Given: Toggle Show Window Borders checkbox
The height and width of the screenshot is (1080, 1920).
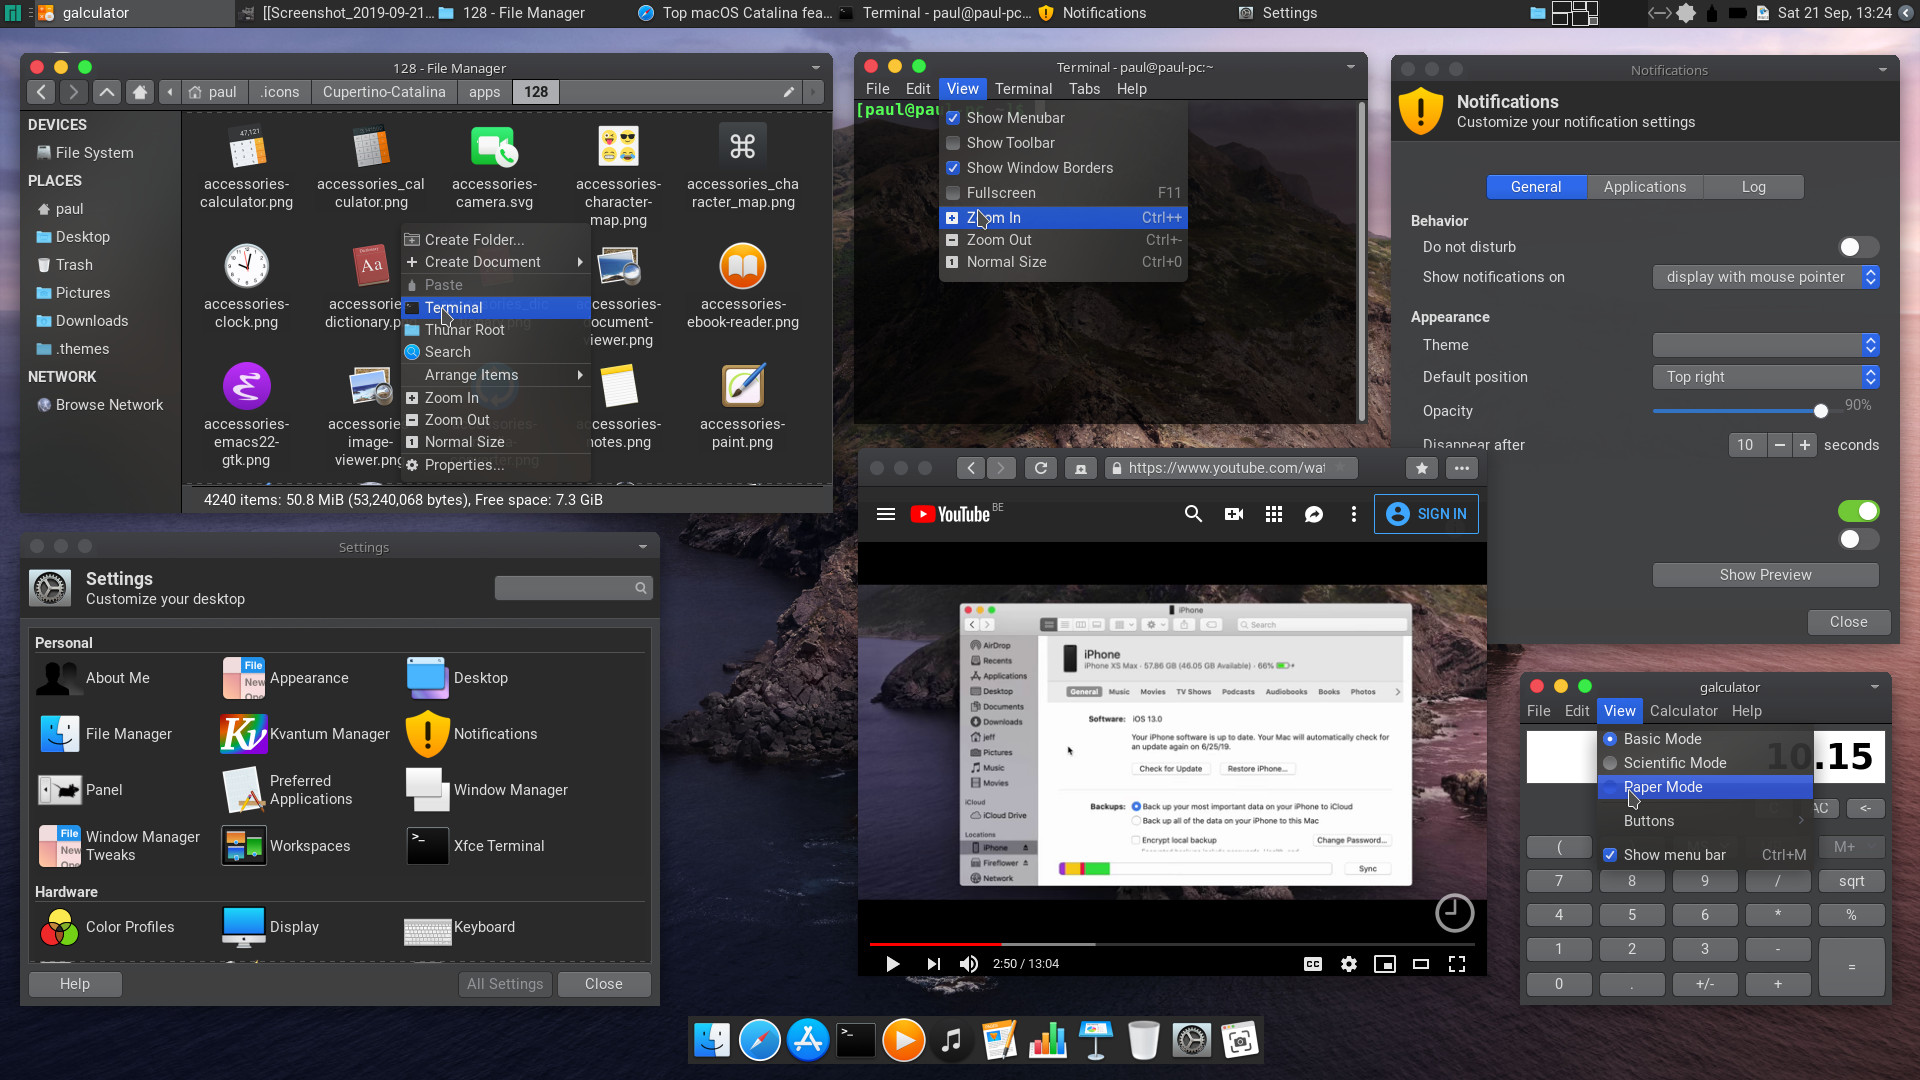Looking at the screenshot, I should 953,168.
